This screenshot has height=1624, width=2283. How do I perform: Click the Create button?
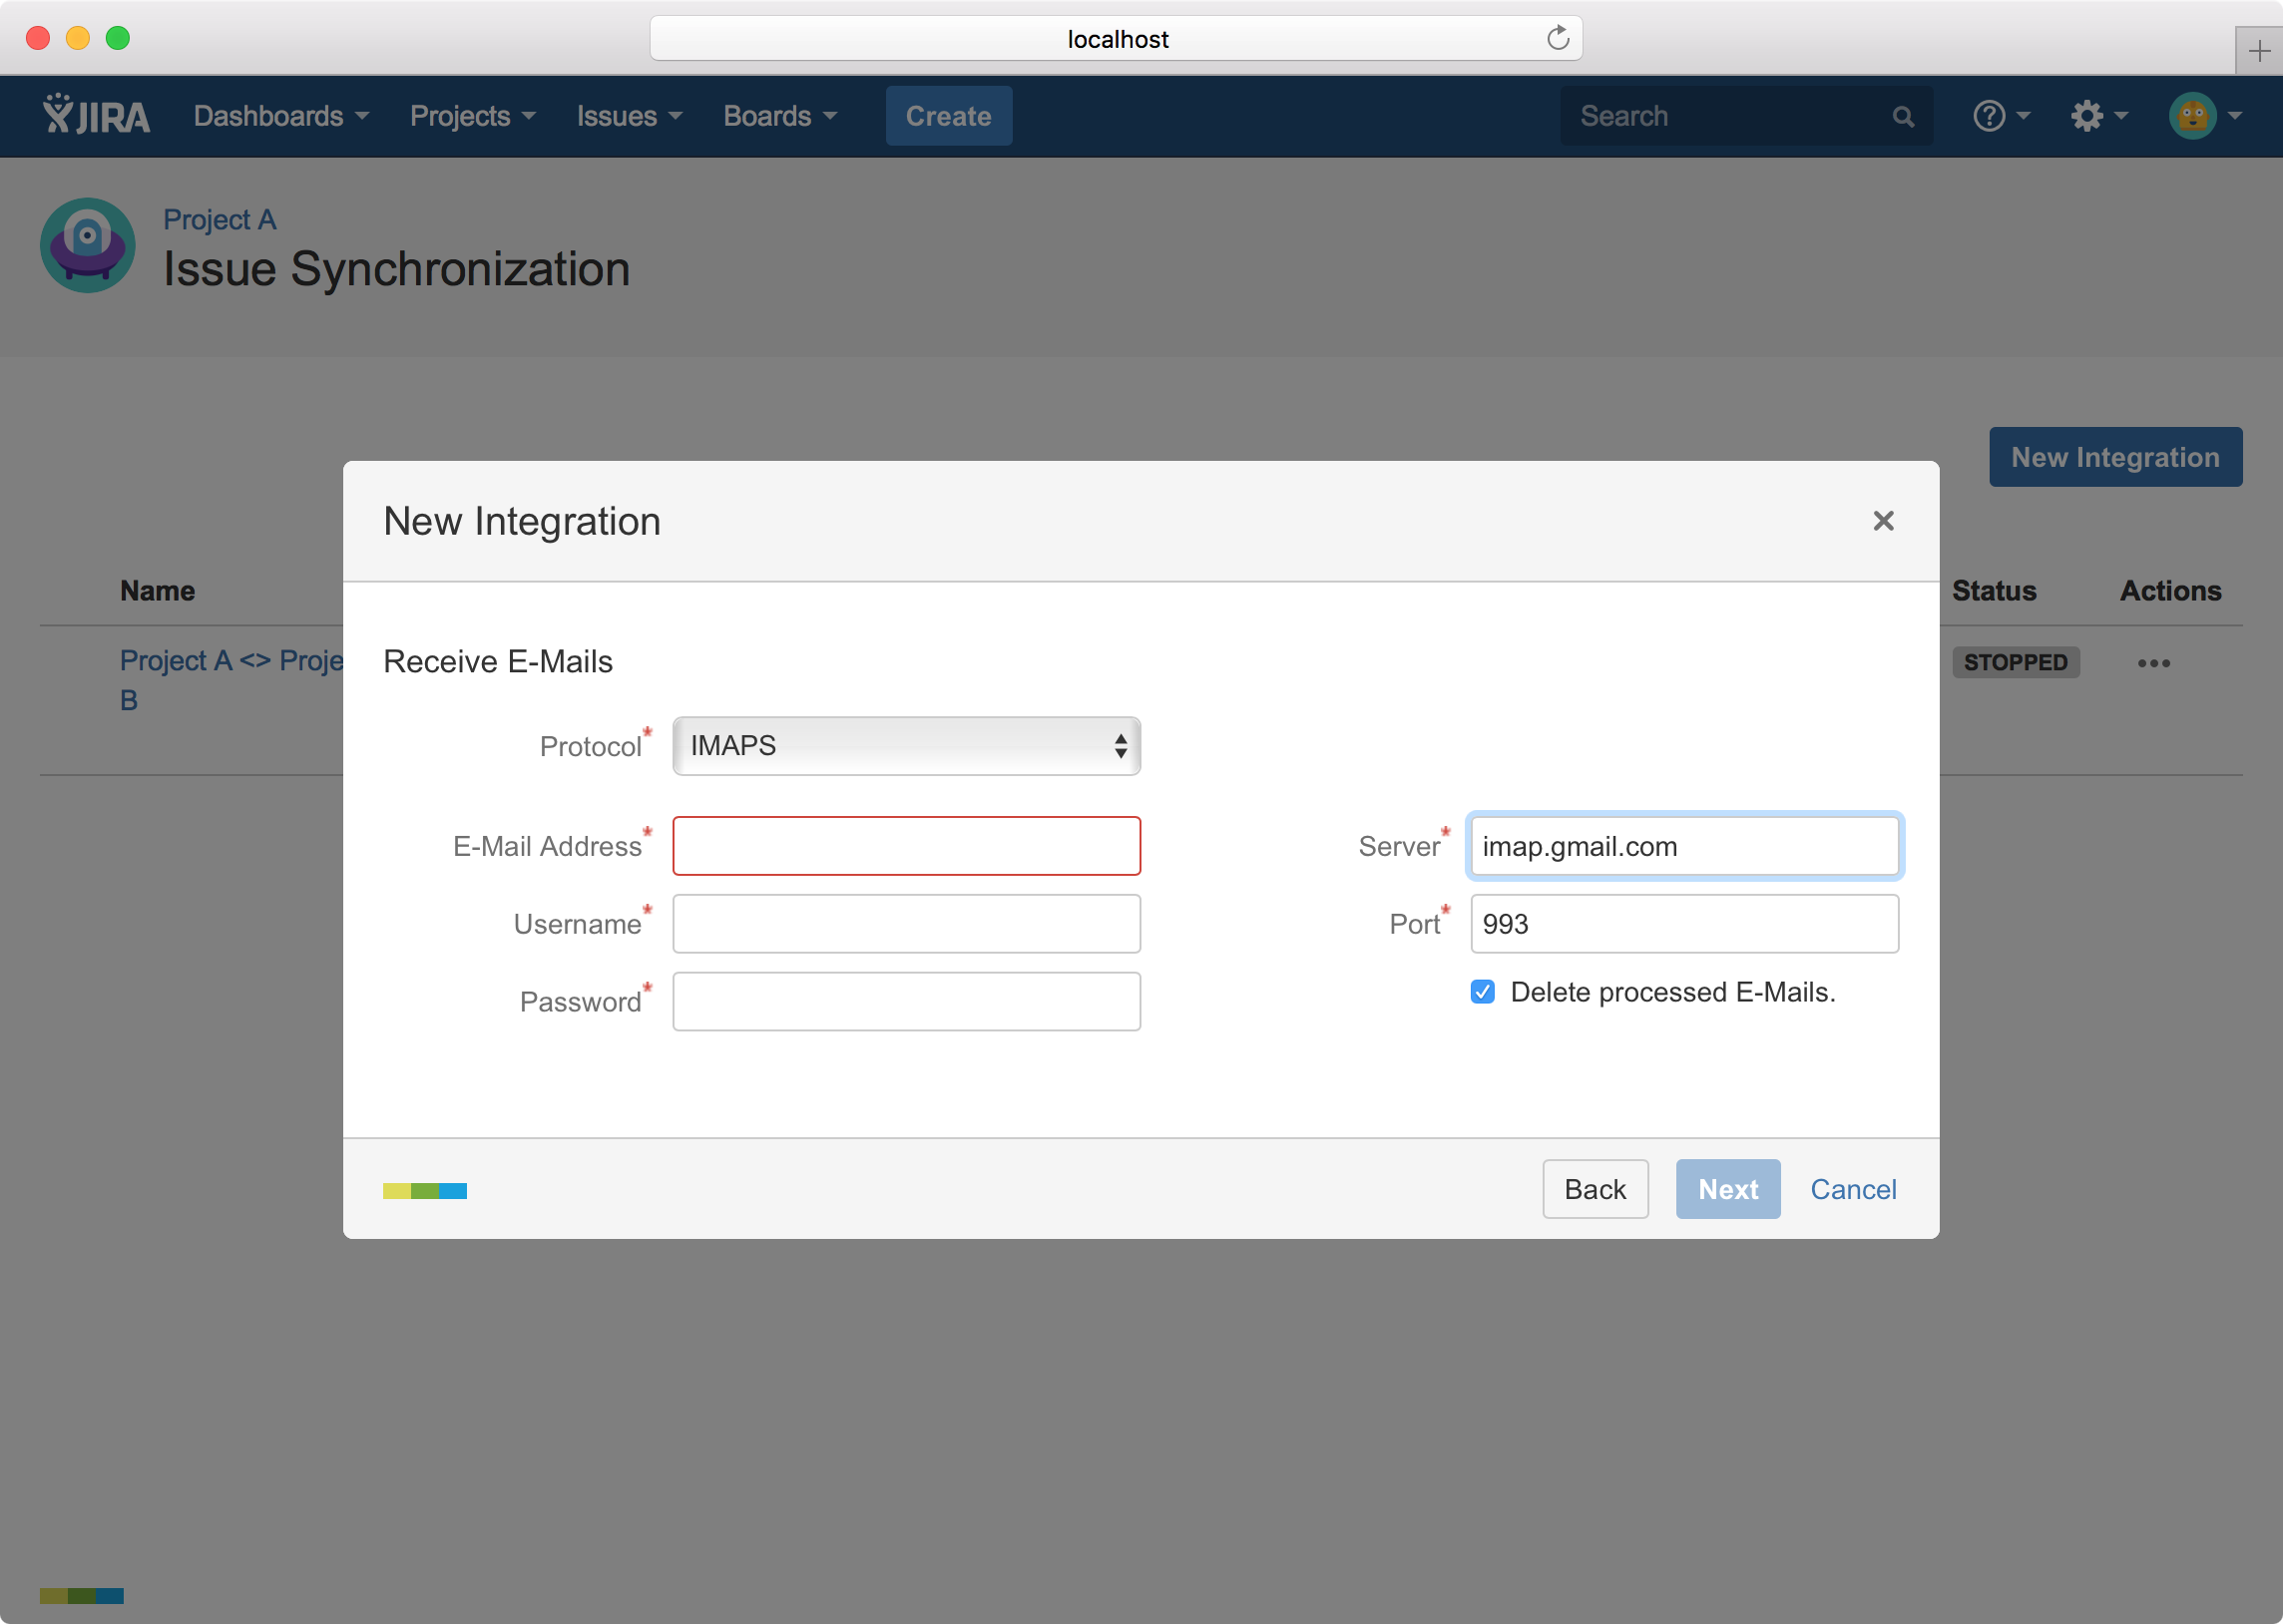pyautogui.click(x=949, y=115)
